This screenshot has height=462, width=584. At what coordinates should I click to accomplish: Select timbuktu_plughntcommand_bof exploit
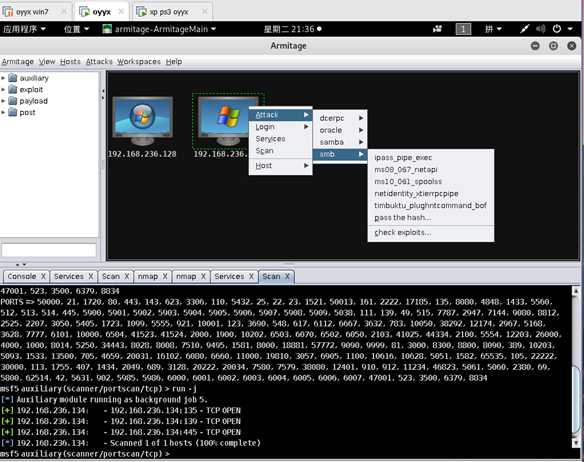point(431,205)
